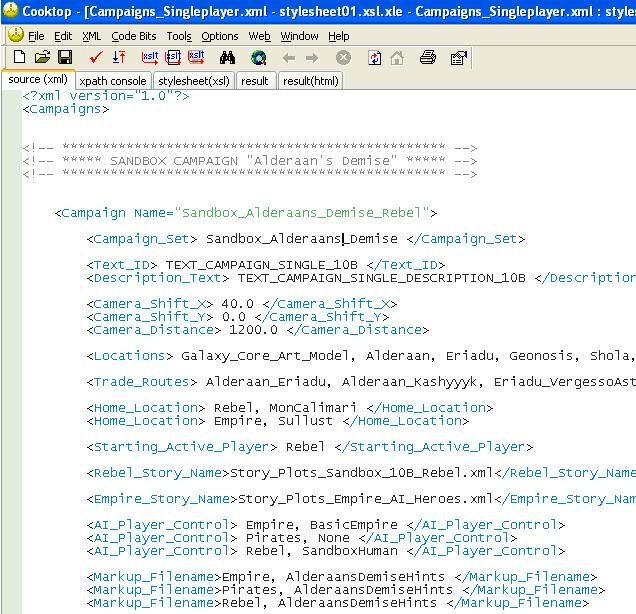Open the Web menu
Viewport: 636px width, 614px height.
click(260, 36)
